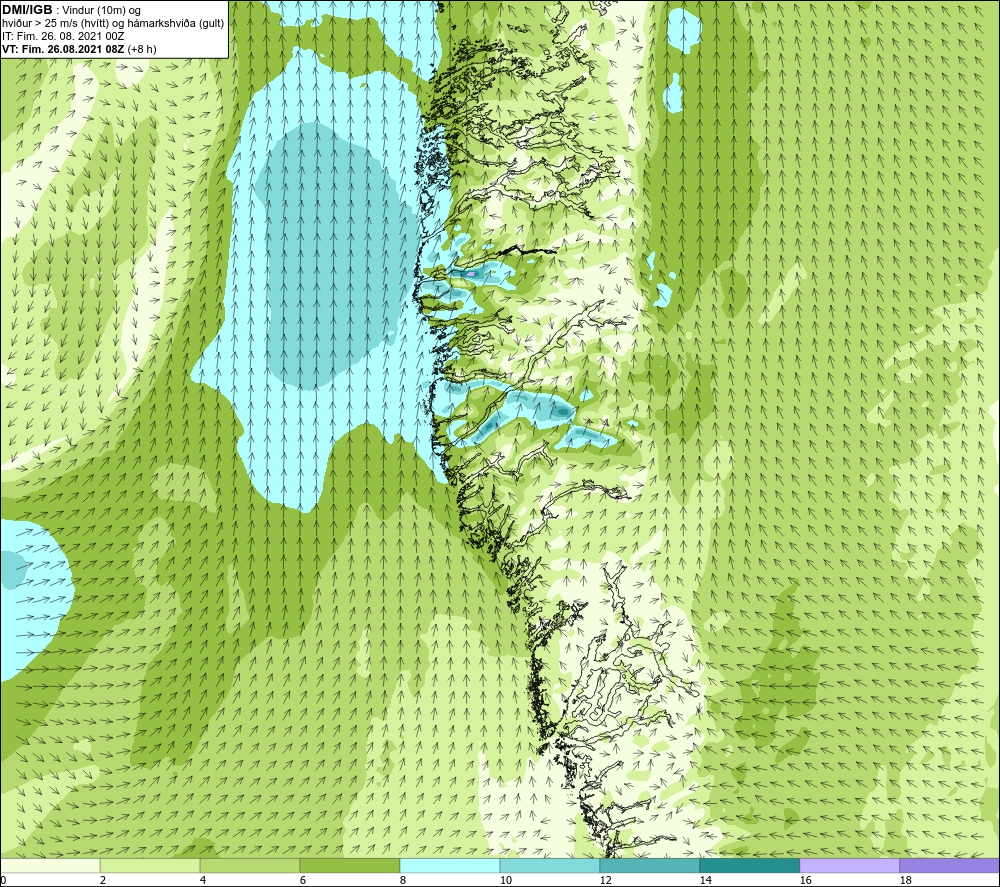Click the legend scale value "8"
1000x887 pixels.
403,881
